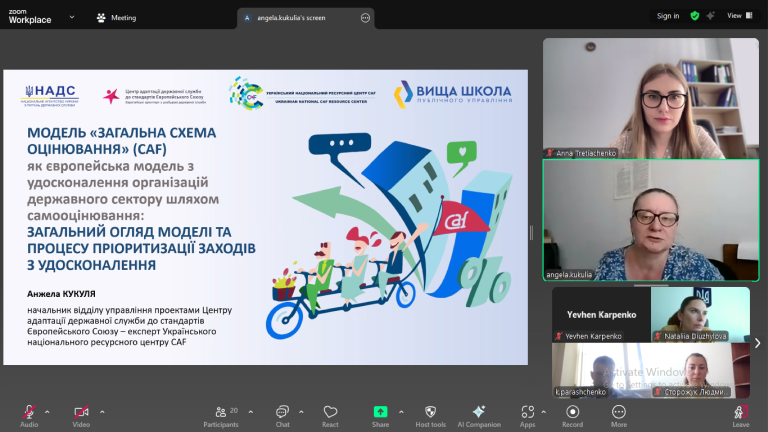Switch to the Meeting tab

click(116, 17)
